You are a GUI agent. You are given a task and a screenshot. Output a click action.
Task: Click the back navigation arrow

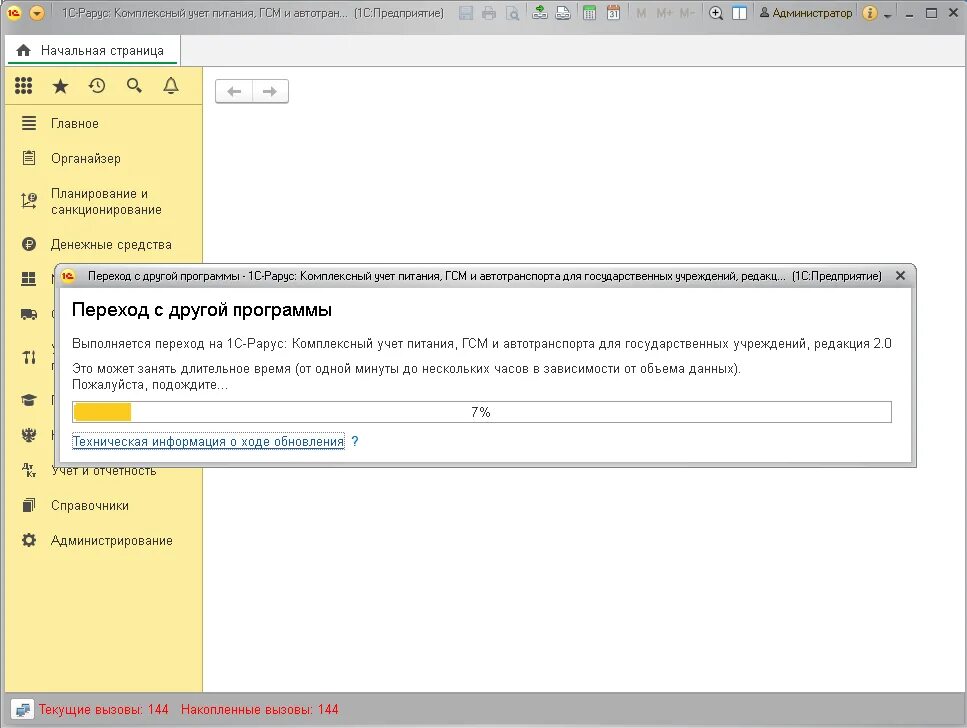tap(234, 91)
